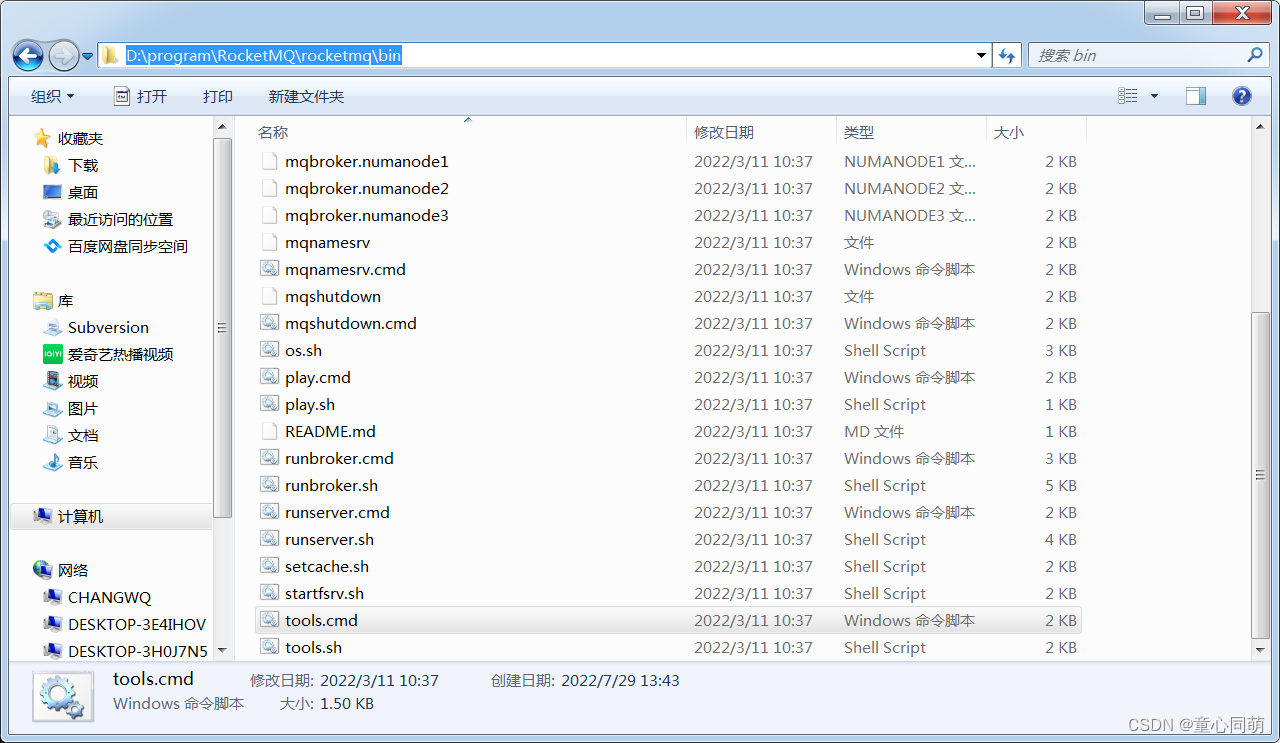Image resolution: width=1280 pixels, height=743 pixels.
Task: Click the runserver.cmd file icon
Action: [268, 512]
